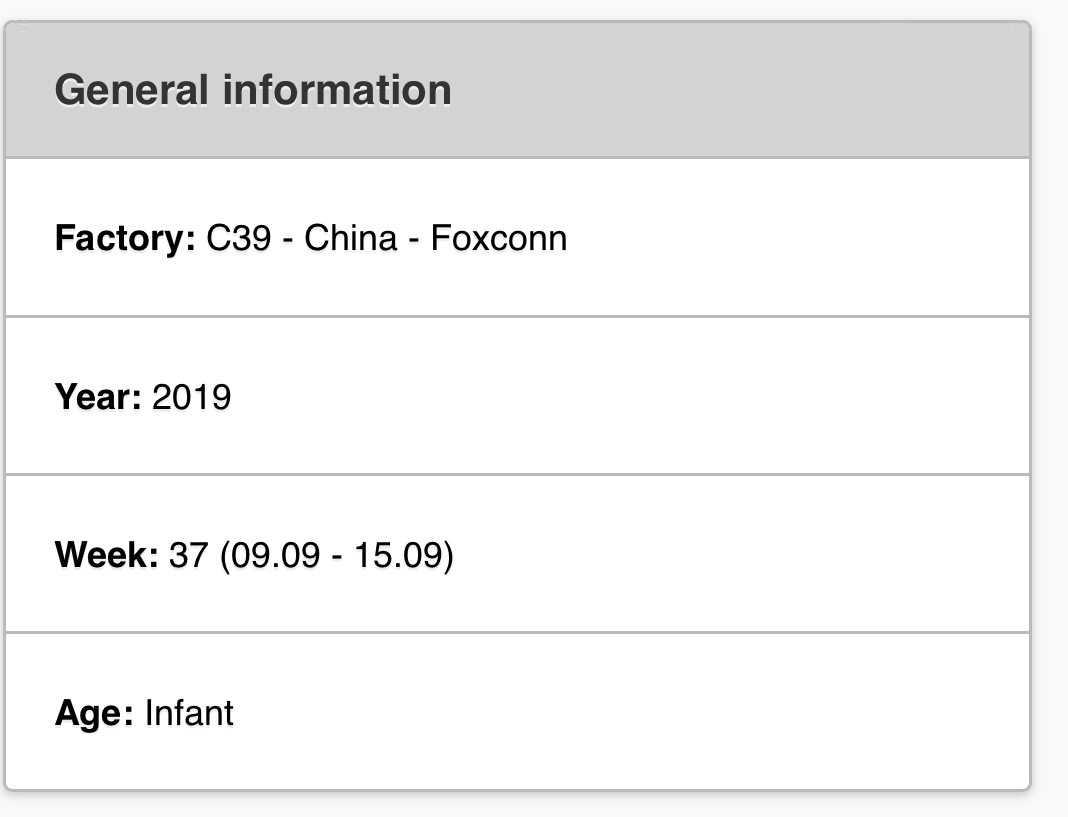Viewport: 1068px width, 817px height.
Task: Select the C39 factory code text
Action: click(x=238, y=238)
